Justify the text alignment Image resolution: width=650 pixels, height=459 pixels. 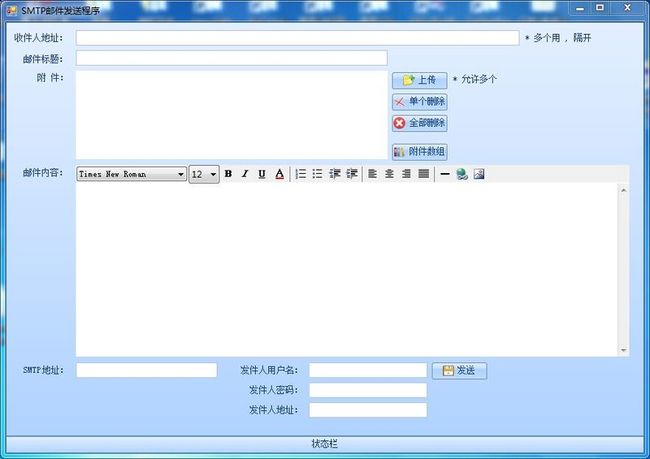click(x=424, y=174)
